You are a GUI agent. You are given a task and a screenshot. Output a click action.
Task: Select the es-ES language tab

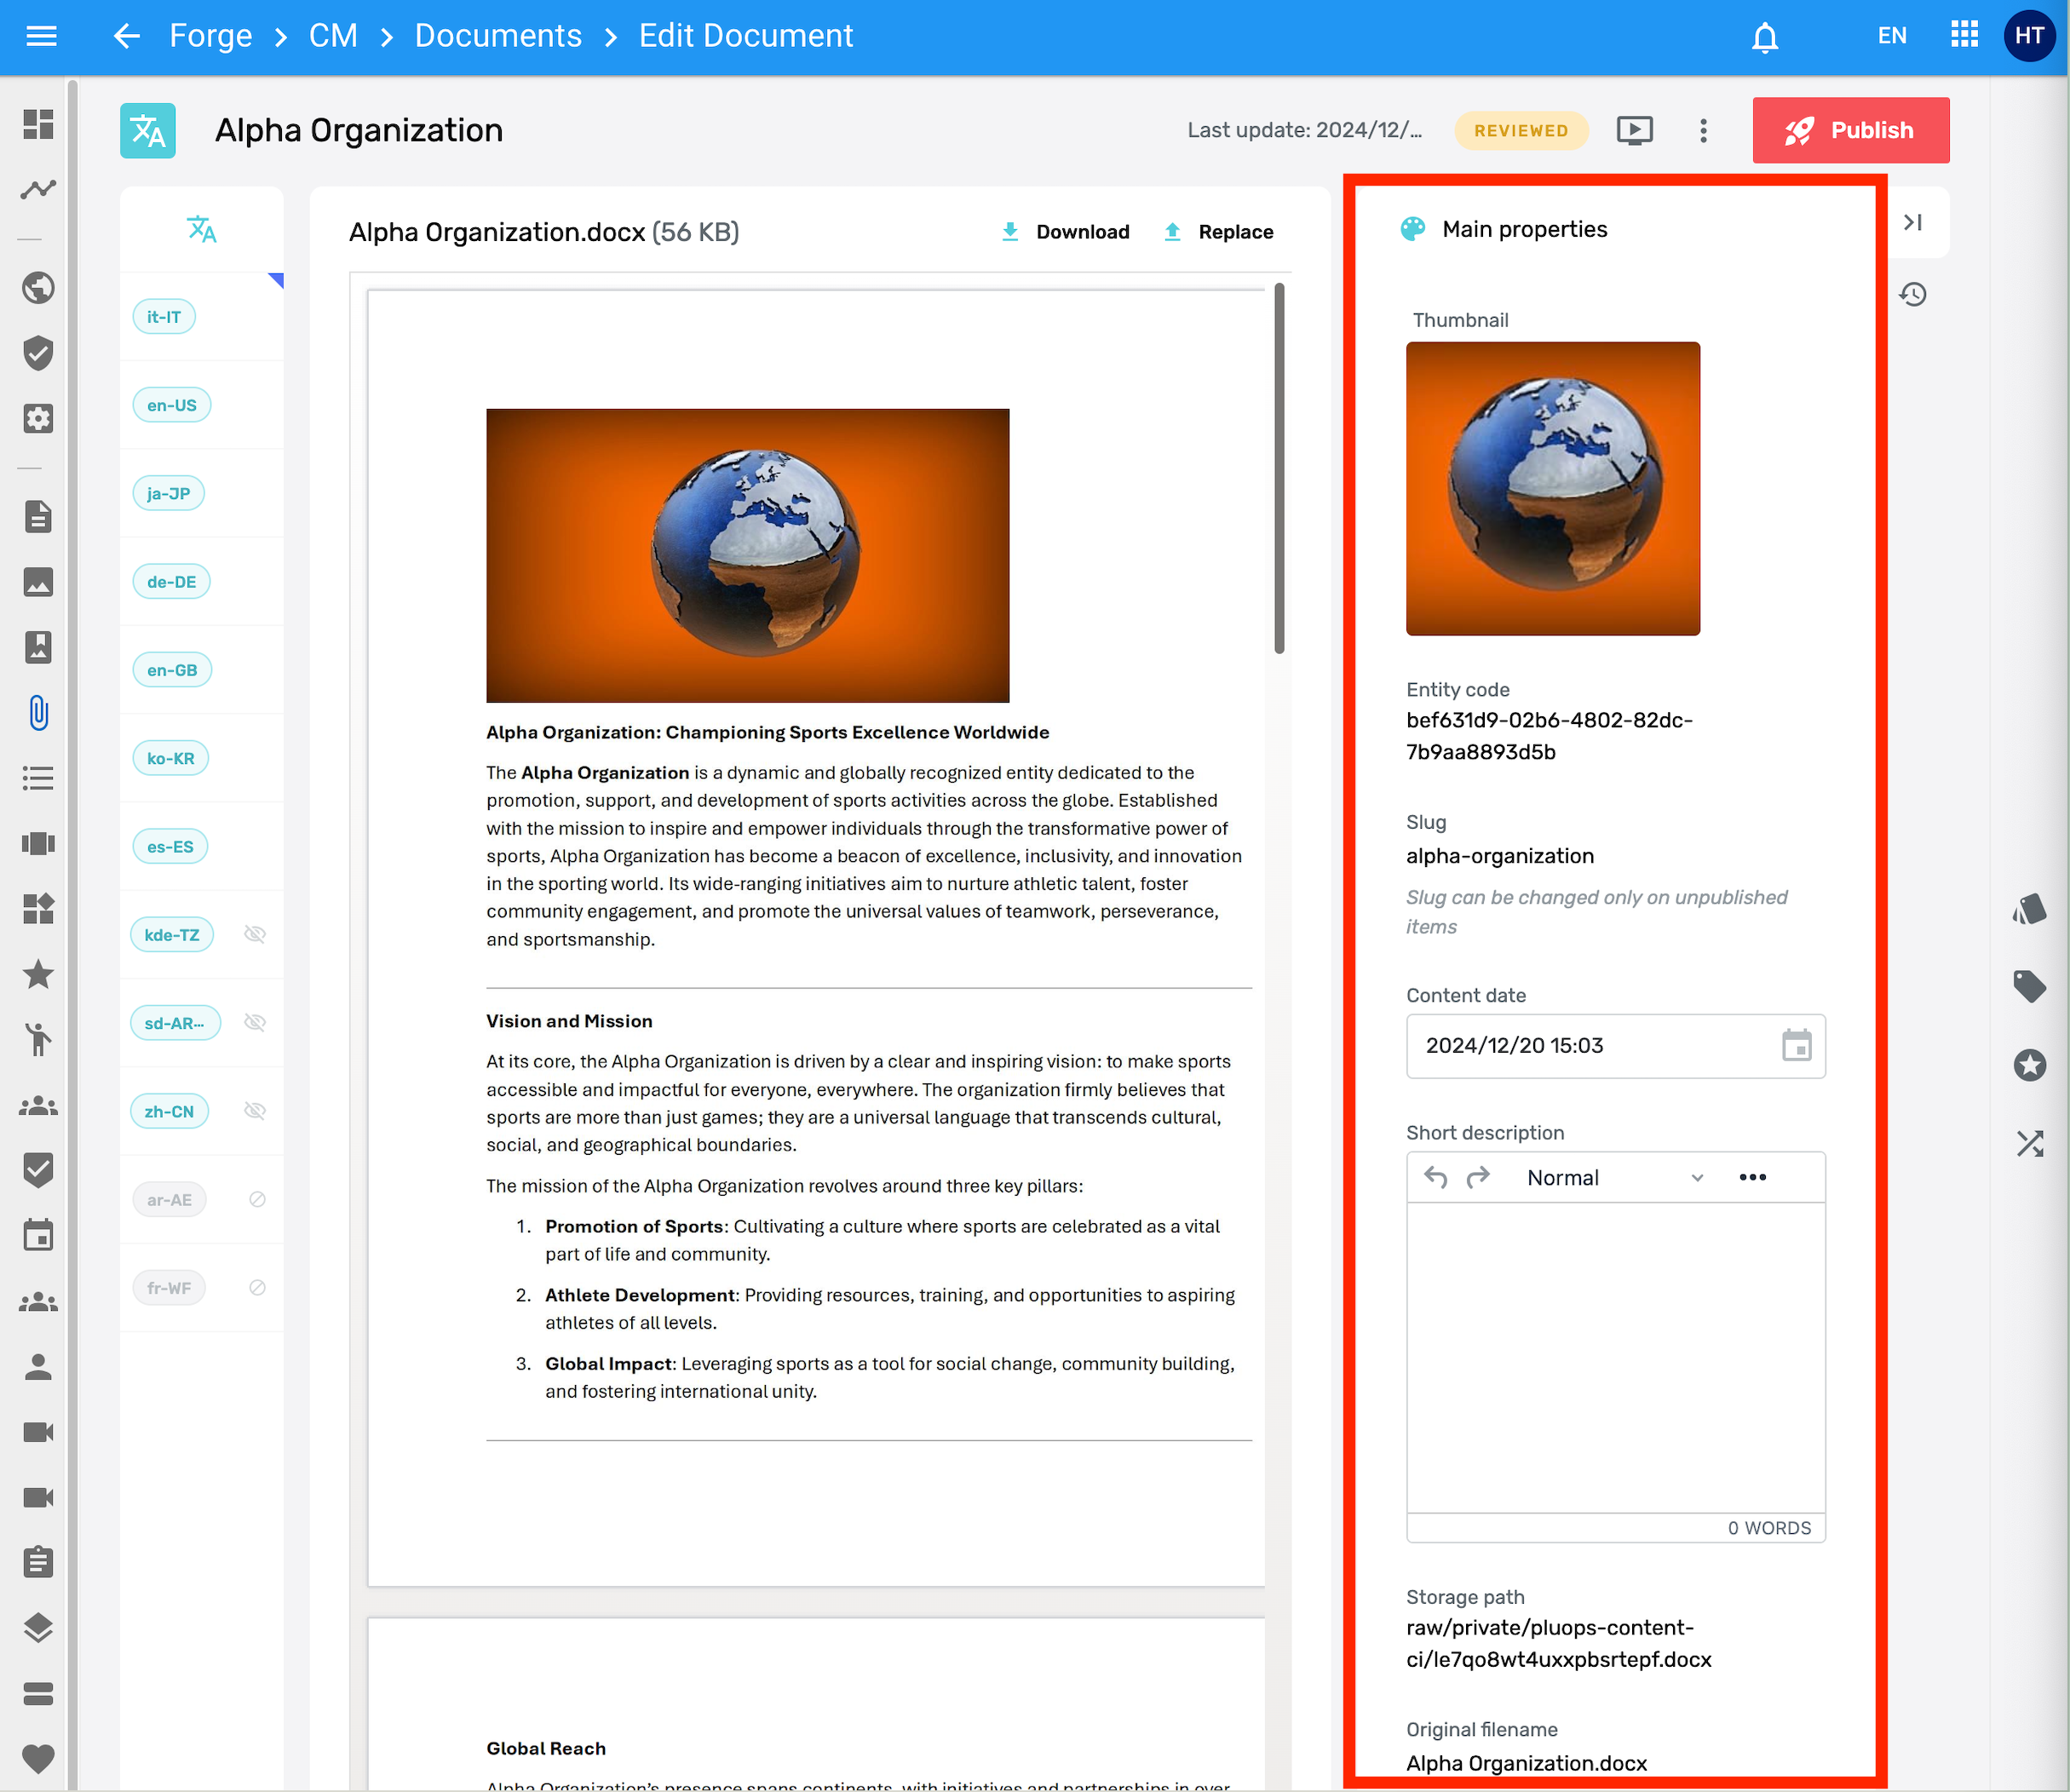[170, 847]
